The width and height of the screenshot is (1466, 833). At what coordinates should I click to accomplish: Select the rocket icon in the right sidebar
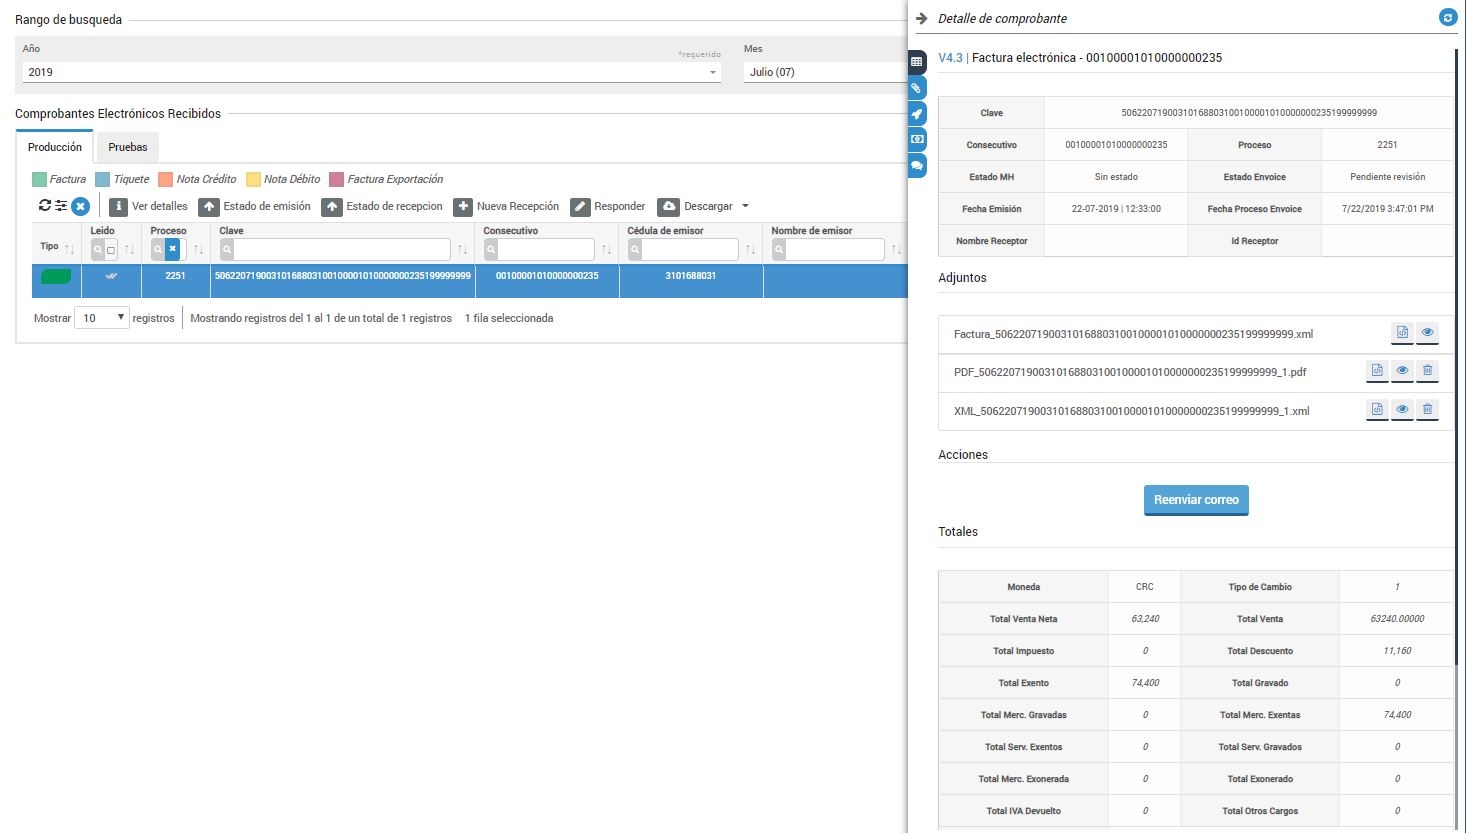(x=917, y=114)
